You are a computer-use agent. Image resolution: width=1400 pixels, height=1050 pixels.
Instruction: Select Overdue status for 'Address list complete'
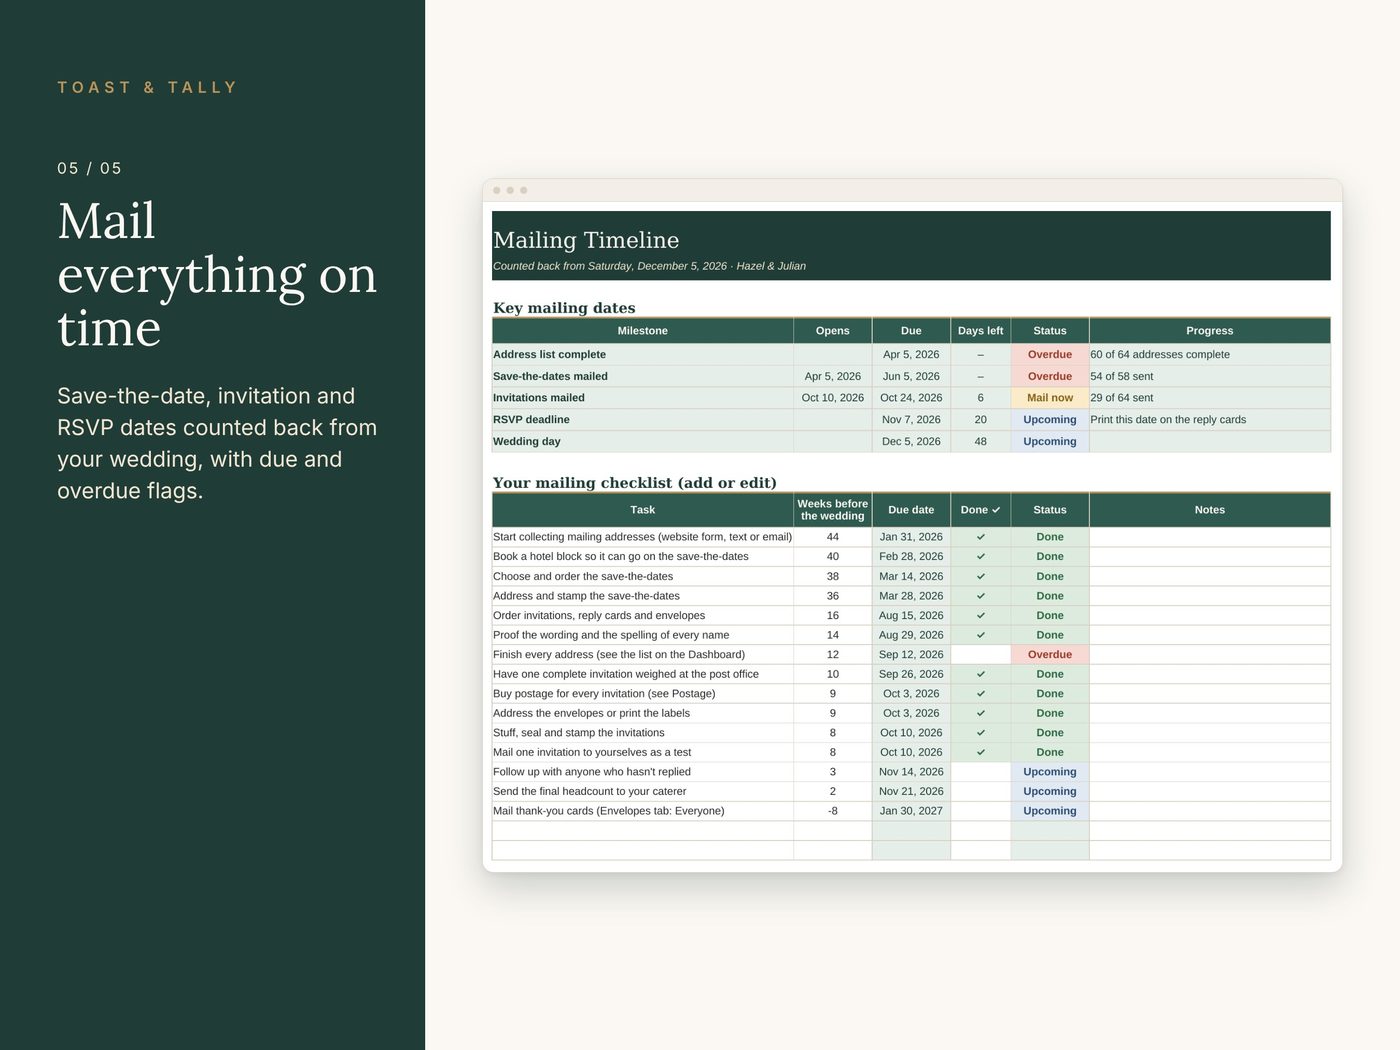(1050, 355)
